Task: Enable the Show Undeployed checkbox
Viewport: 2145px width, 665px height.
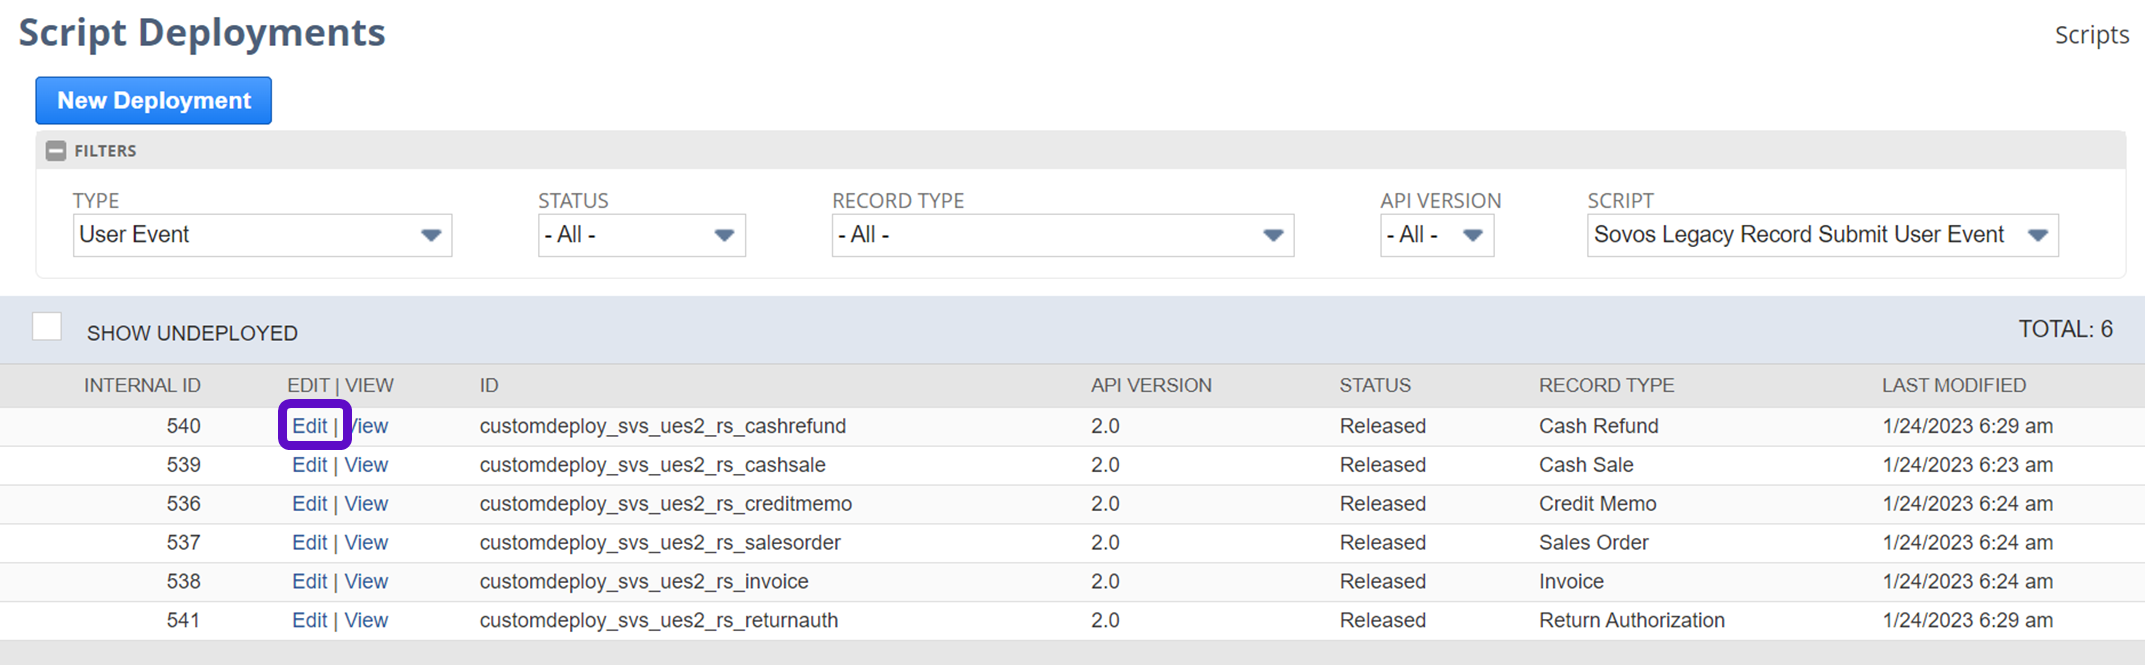Action: click(x=47, y=328)
